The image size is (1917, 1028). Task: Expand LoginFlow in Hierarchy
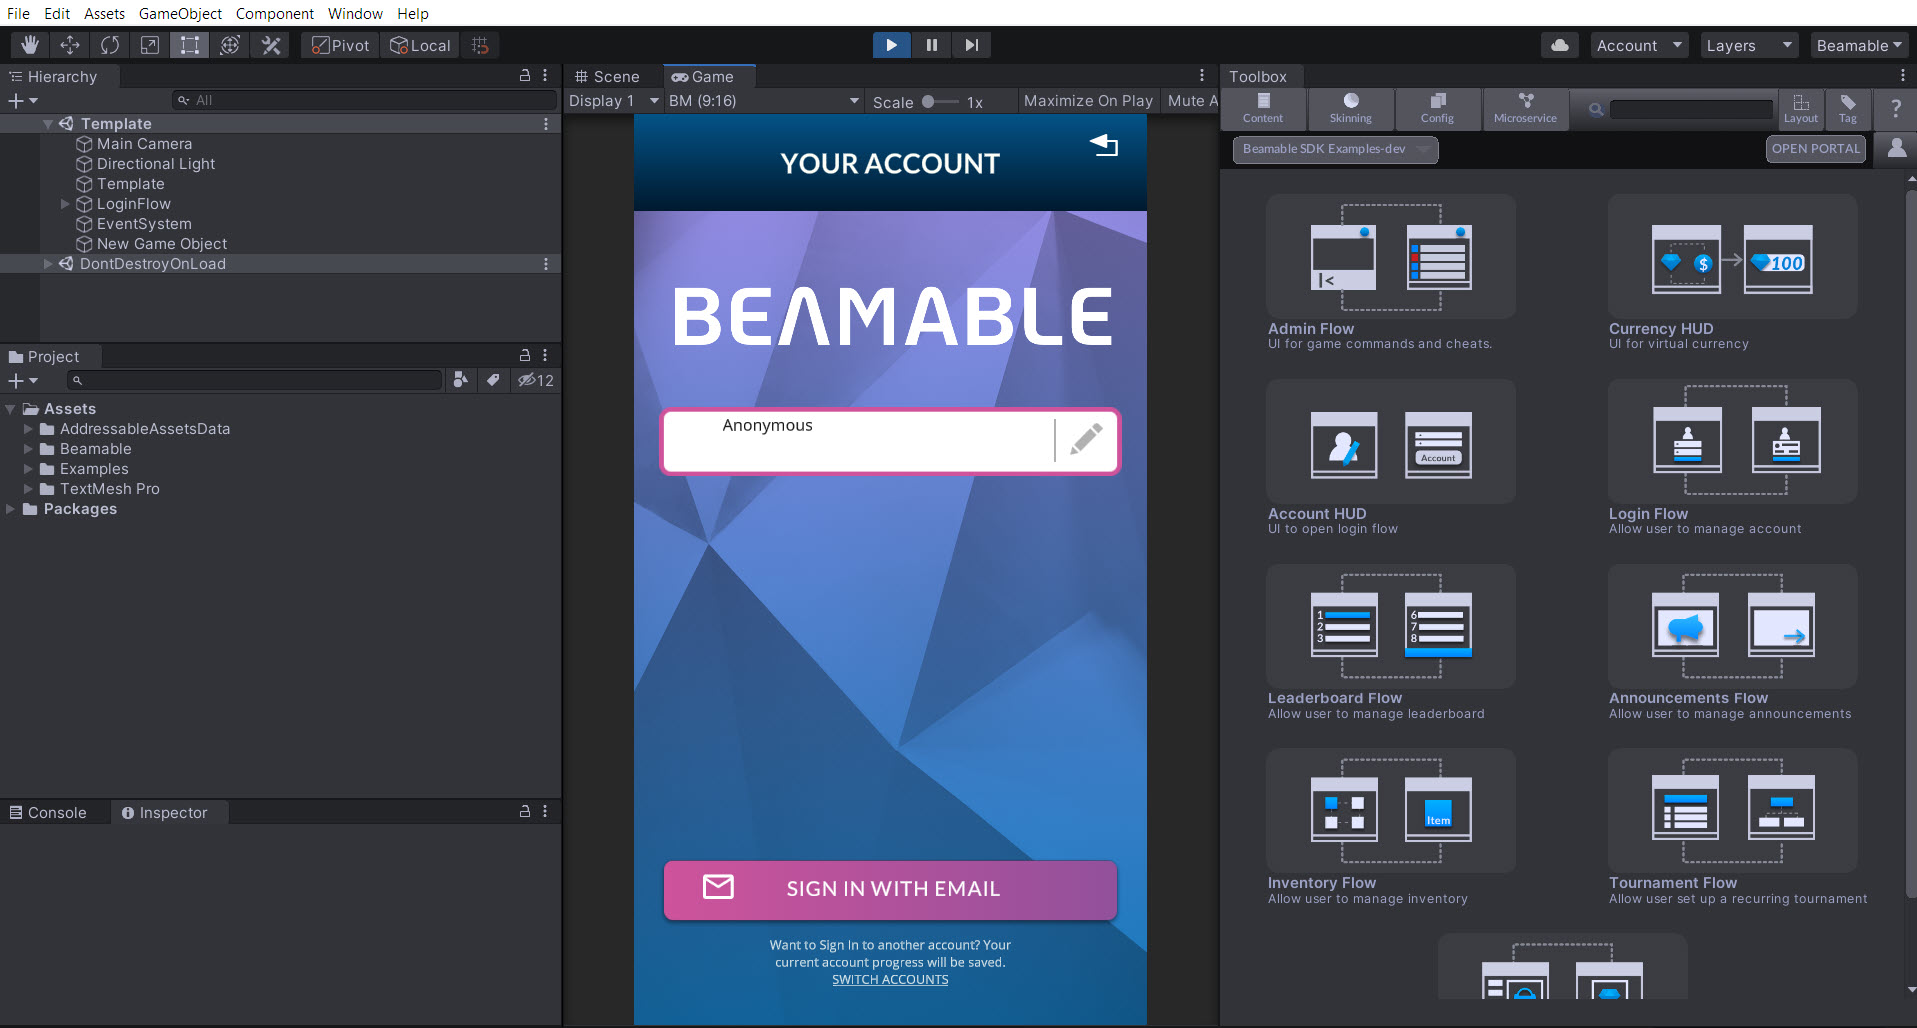point(66,204)
